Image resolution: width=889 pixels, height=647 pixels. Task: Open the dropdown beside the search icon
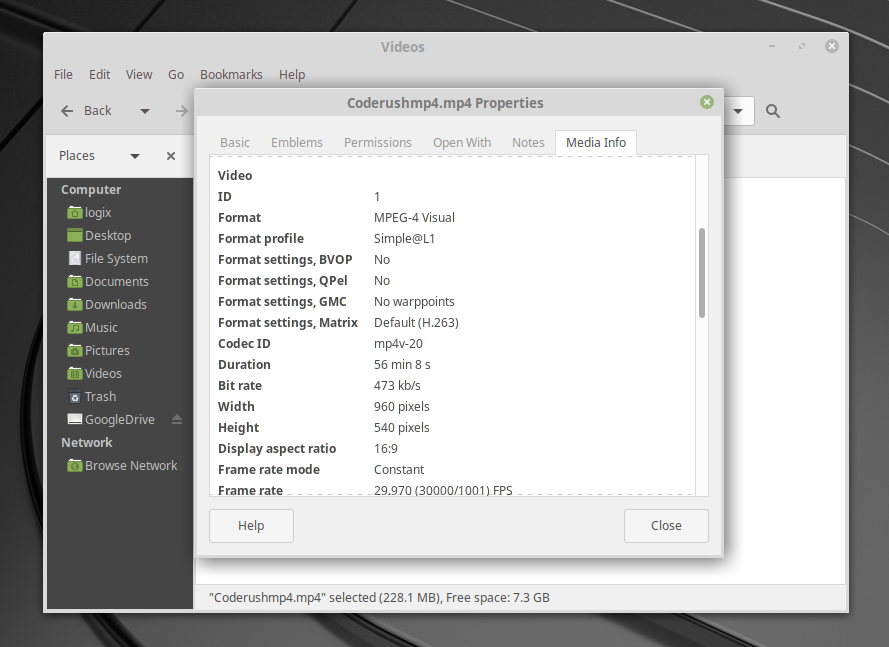pos(738,111)
